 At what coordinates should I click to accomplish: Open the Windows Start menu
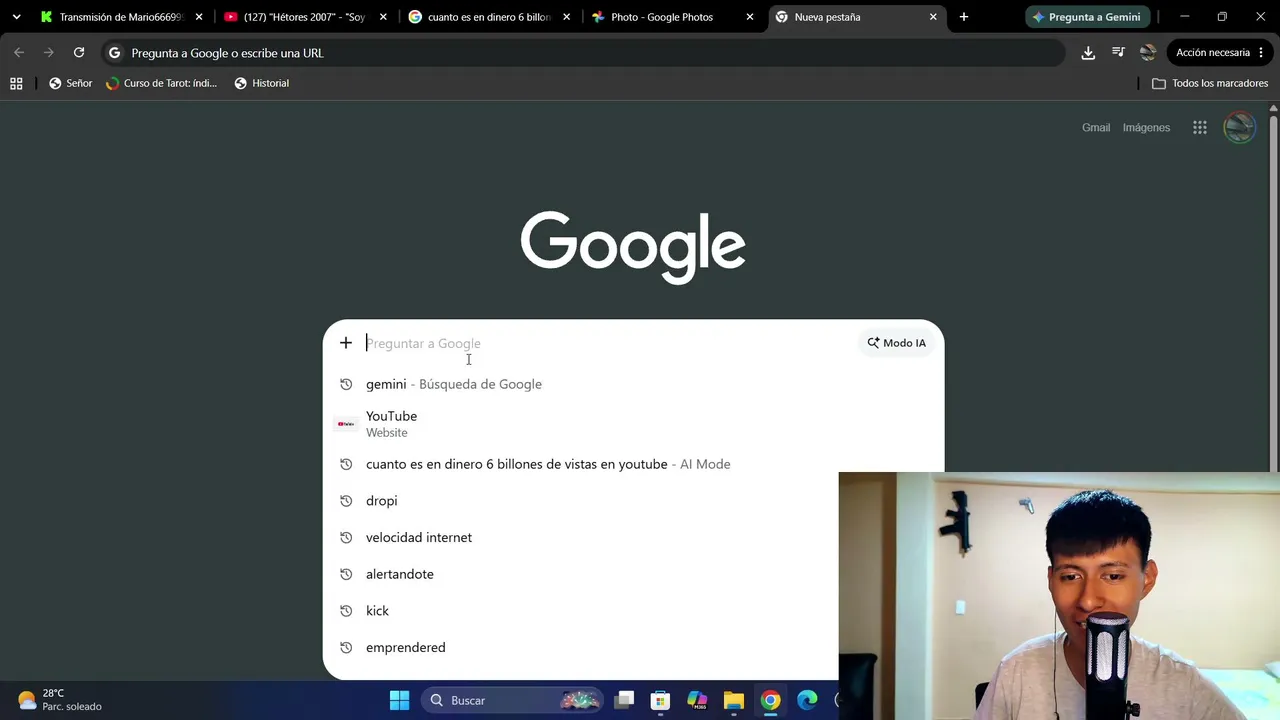(x=399, y=700)
